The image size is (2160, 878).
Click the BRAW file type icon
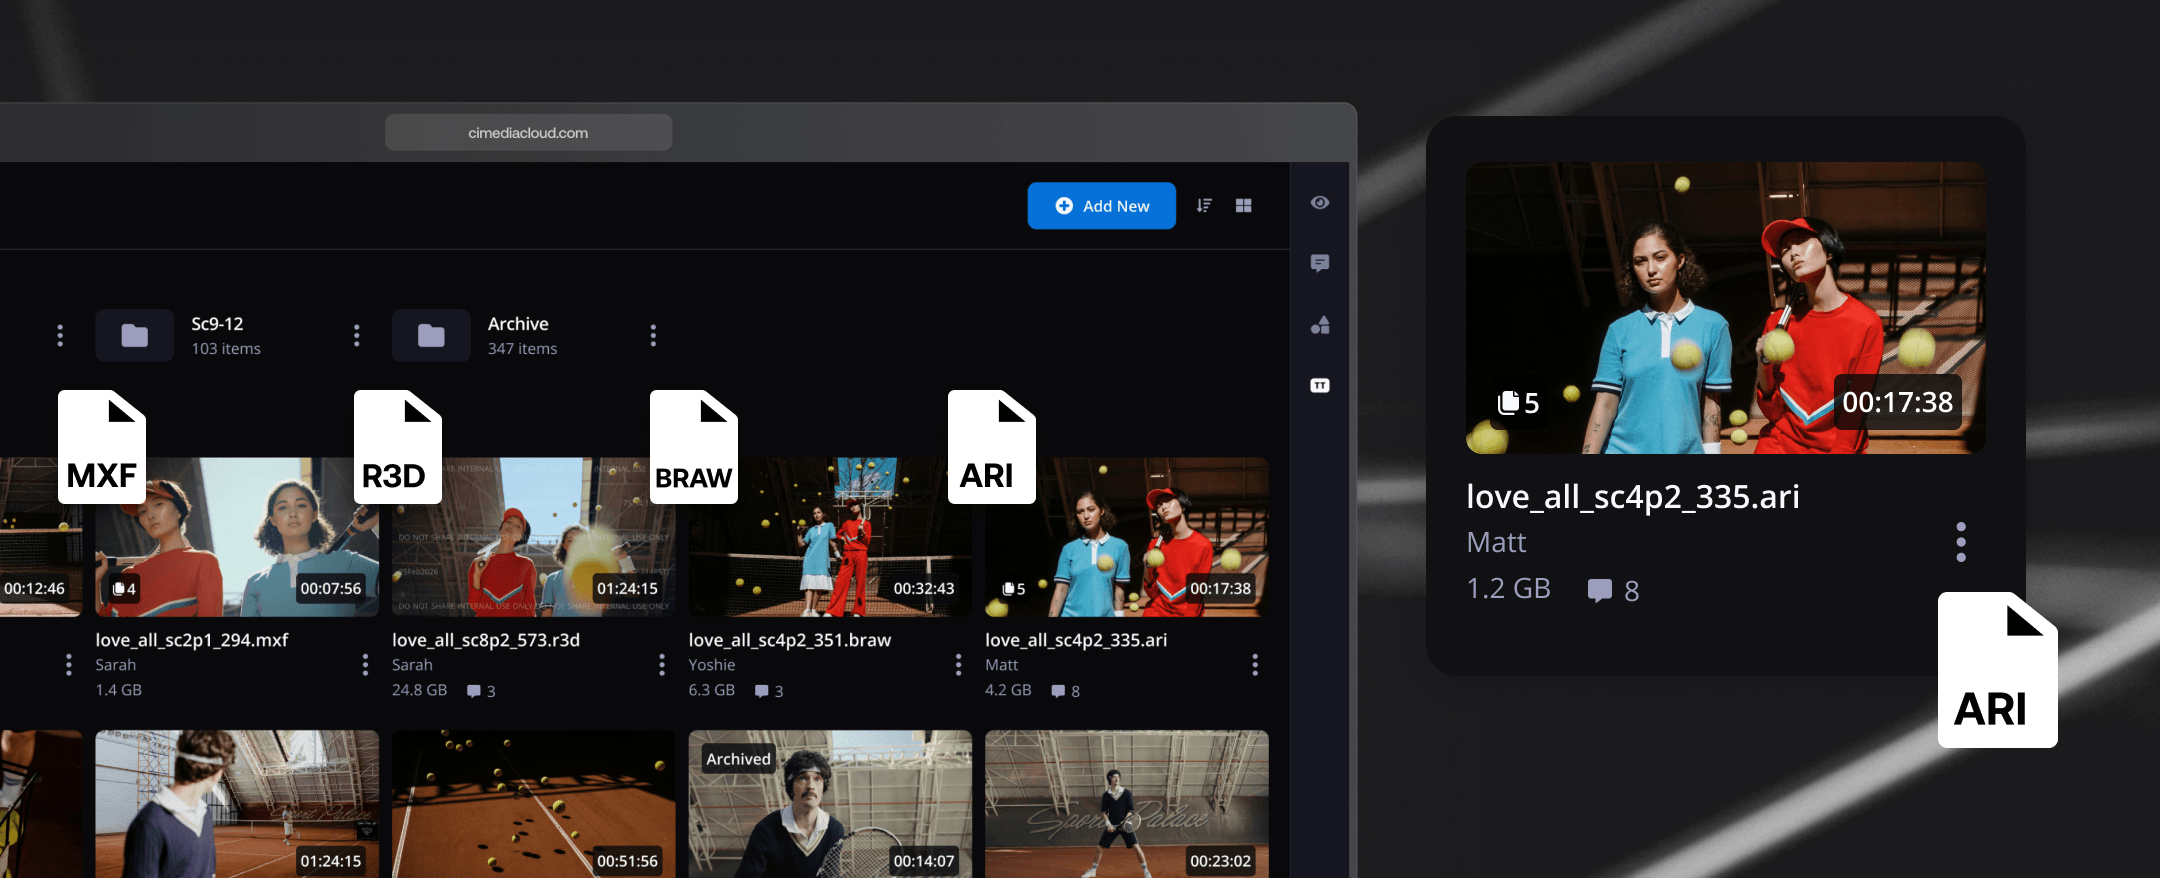[694, 447]
